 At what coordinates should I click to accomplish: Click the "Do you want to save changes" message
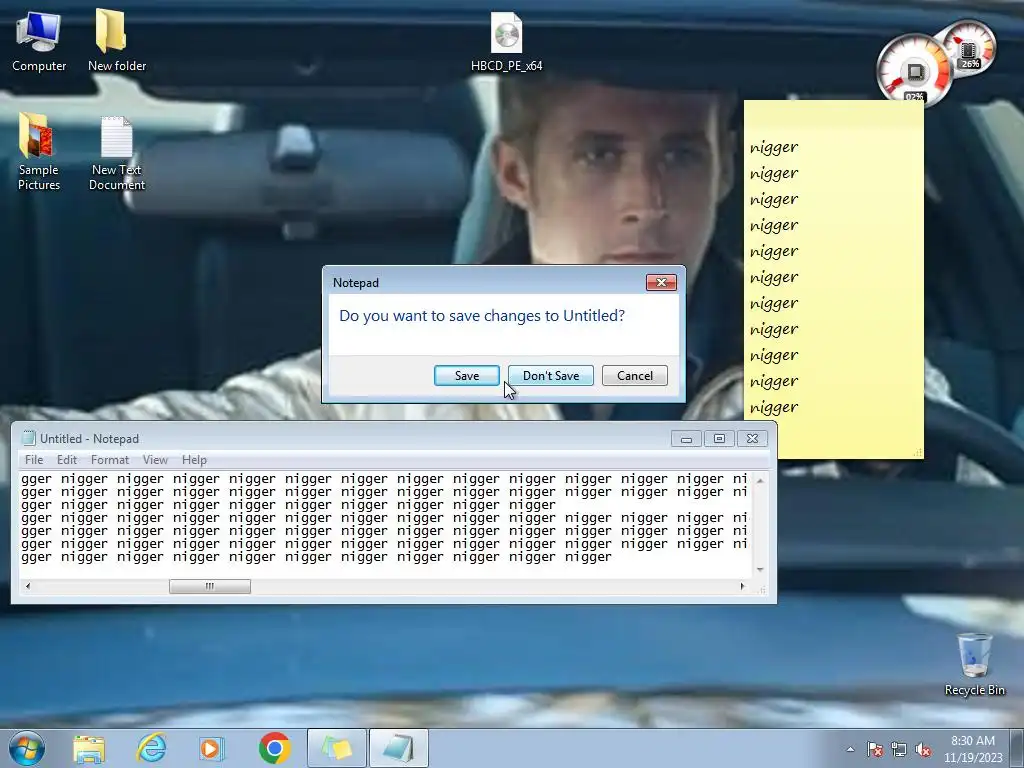pos(482,315)
